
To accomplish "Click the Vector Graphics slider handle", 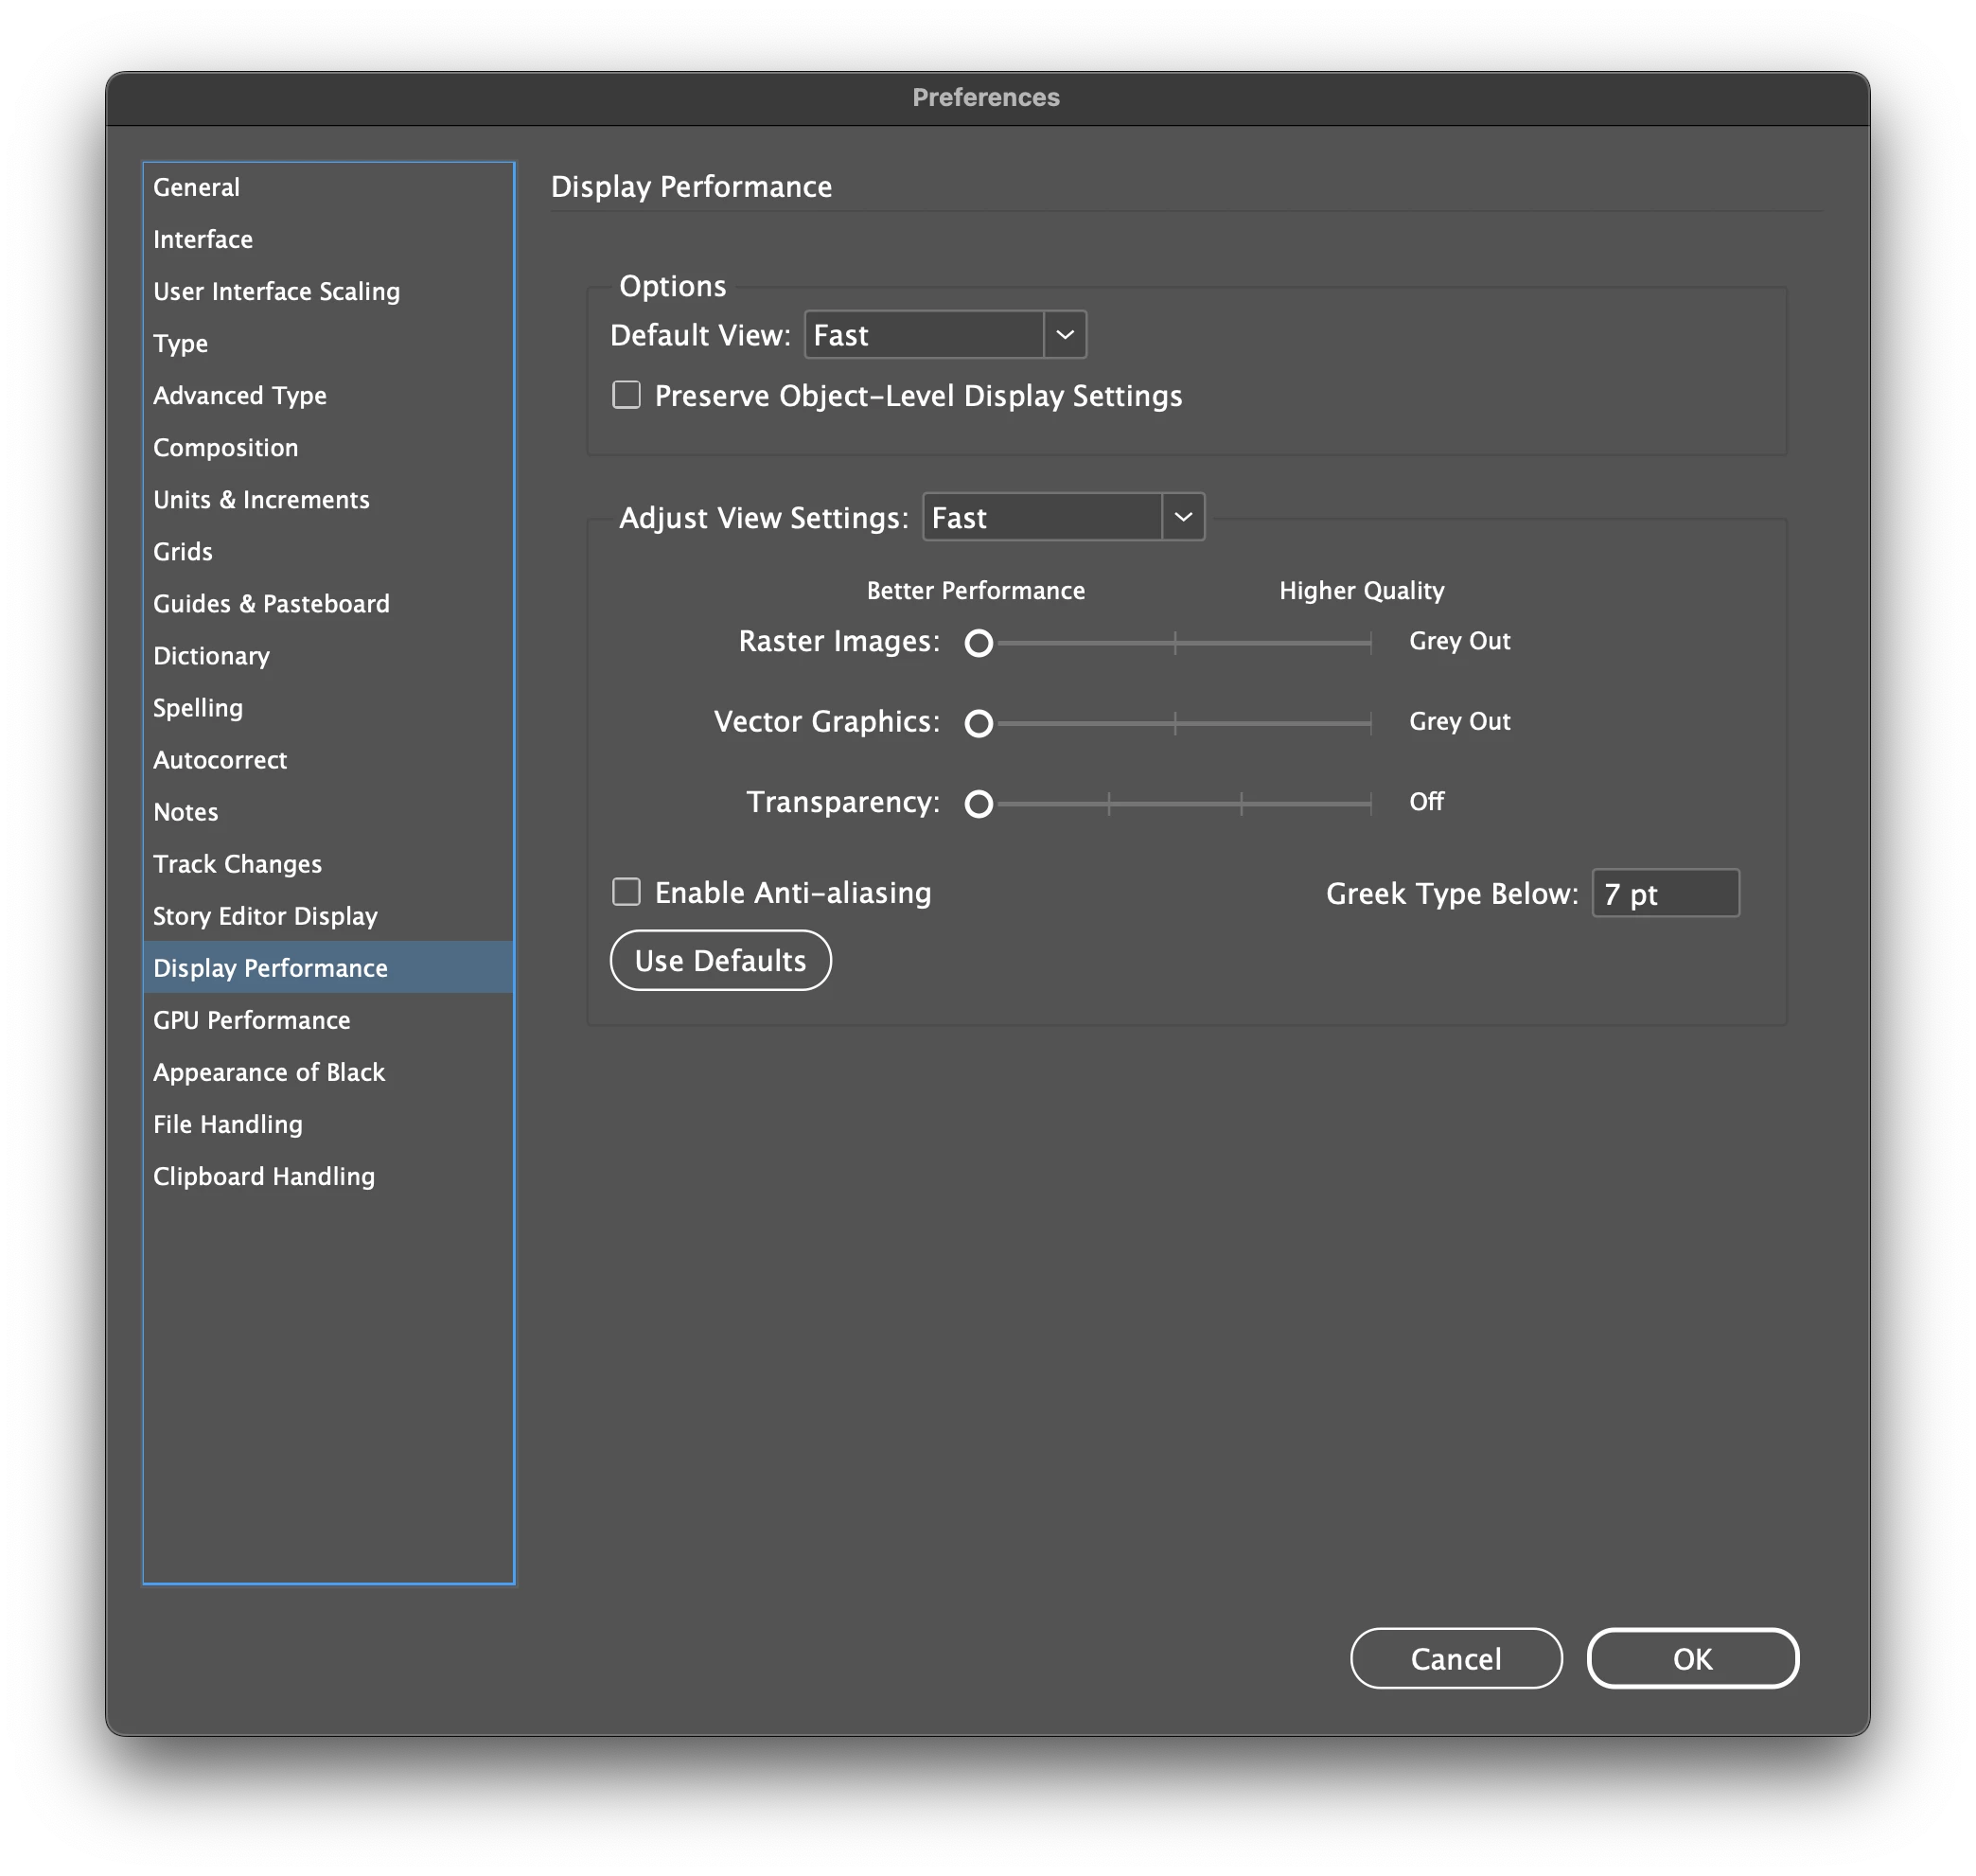I will tap(978, 723).
